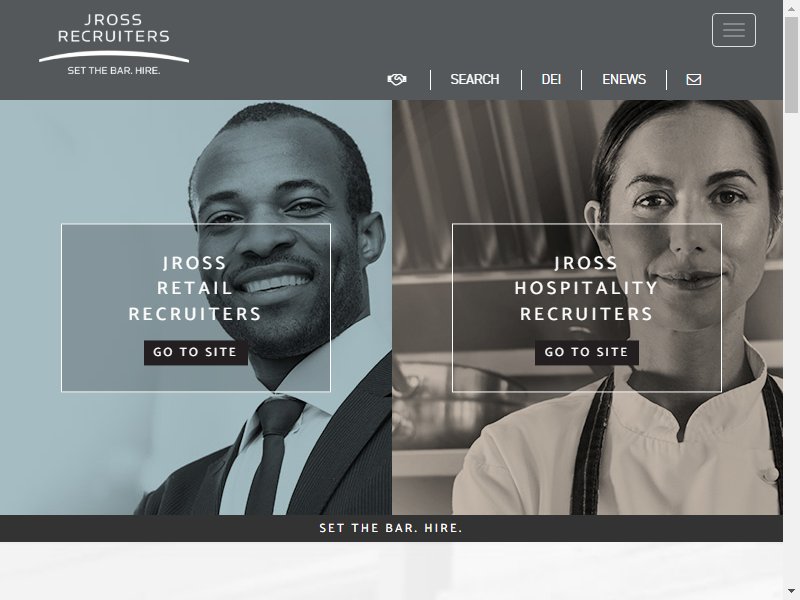Screen dimensions: 800x600
Task: Click the dark SET THE BAR. HIRE. banner
Action: [391, 528]
